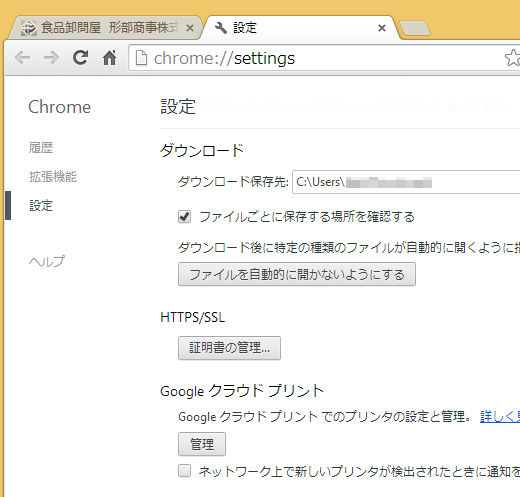The image size is (520, 497).
Task: Open 証明書の管理... button
Action: 229,348
